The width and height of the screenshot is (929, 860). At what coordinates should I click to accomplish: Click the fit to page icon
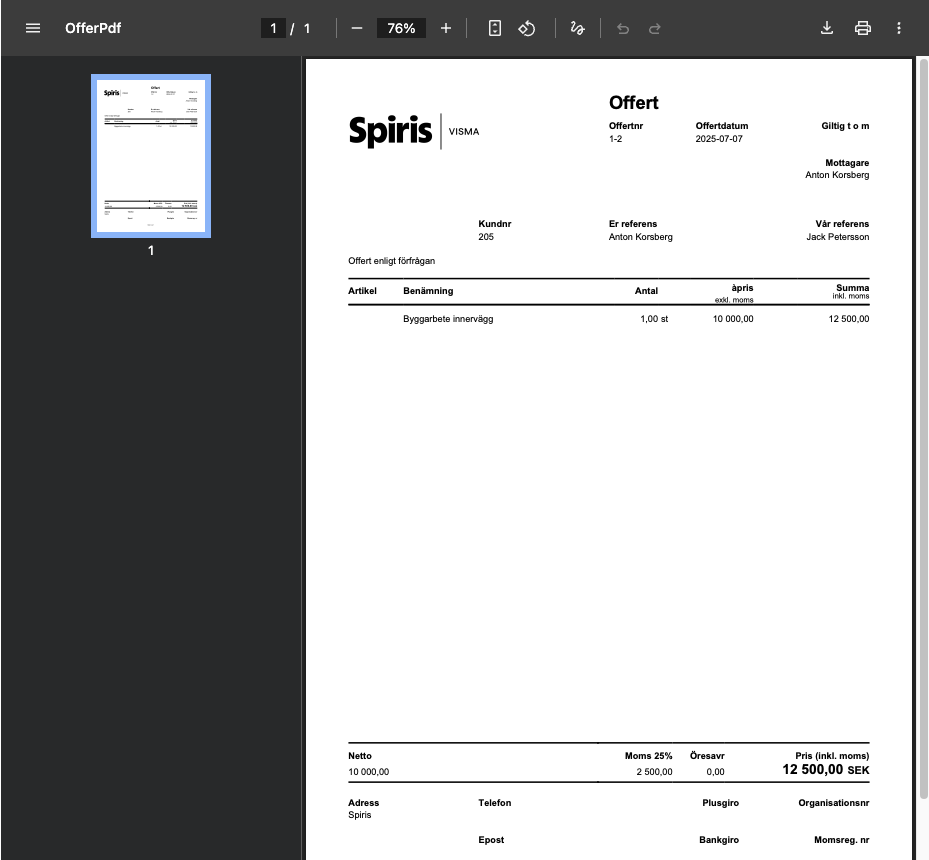point(495,28)
